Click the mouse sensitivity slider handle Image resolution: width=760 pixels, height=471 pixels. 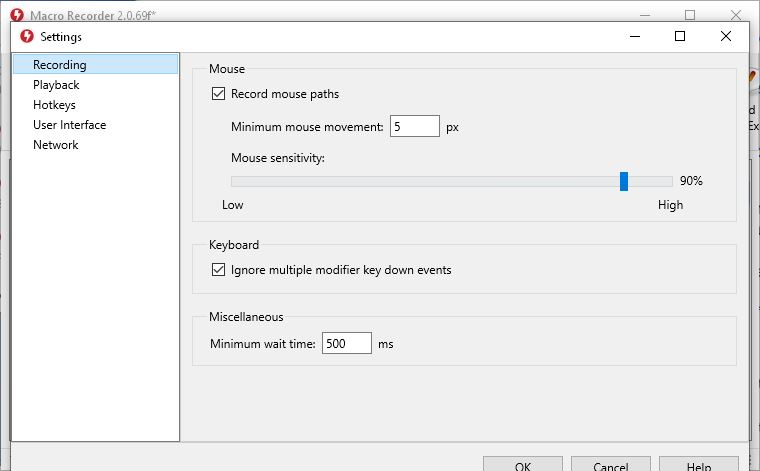[x=624, y=181]
